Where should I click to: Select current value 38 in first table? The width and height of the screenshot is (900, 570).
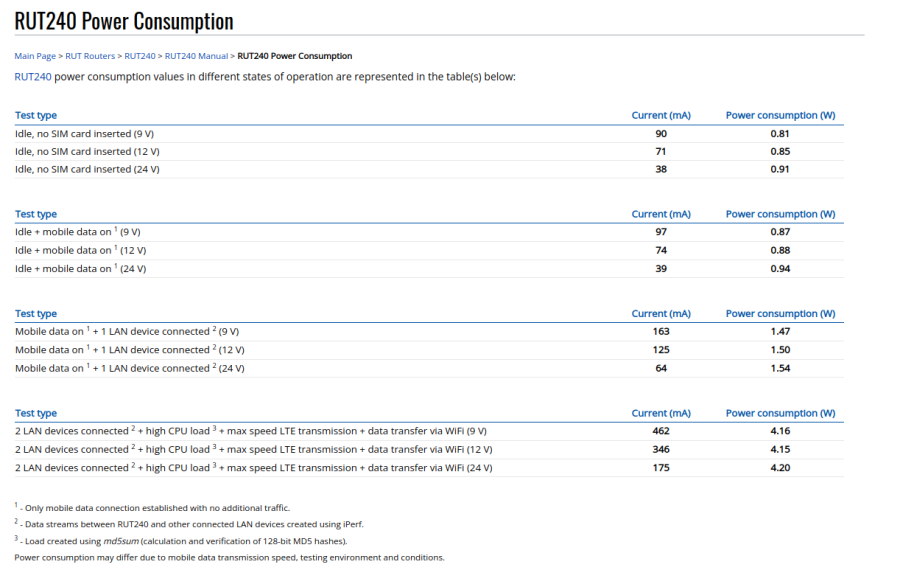tap(661, 169)
